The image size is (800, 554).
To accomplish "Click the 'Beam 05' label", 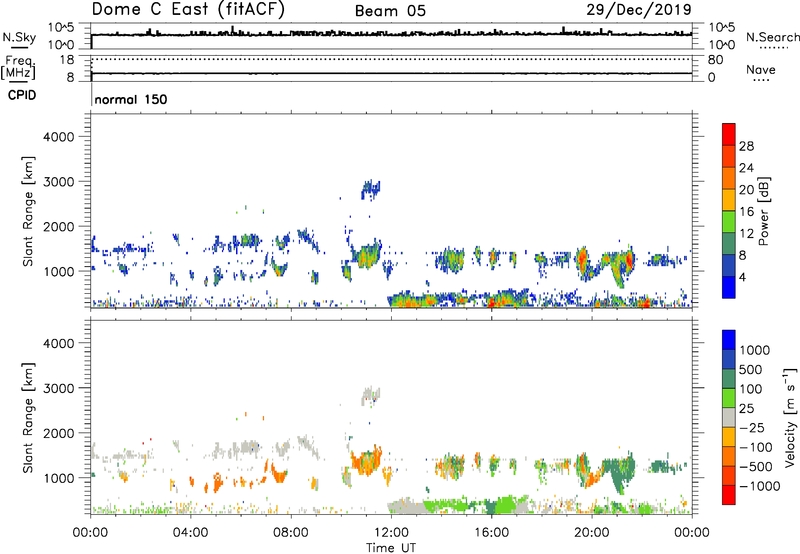I will pos(390,11).
